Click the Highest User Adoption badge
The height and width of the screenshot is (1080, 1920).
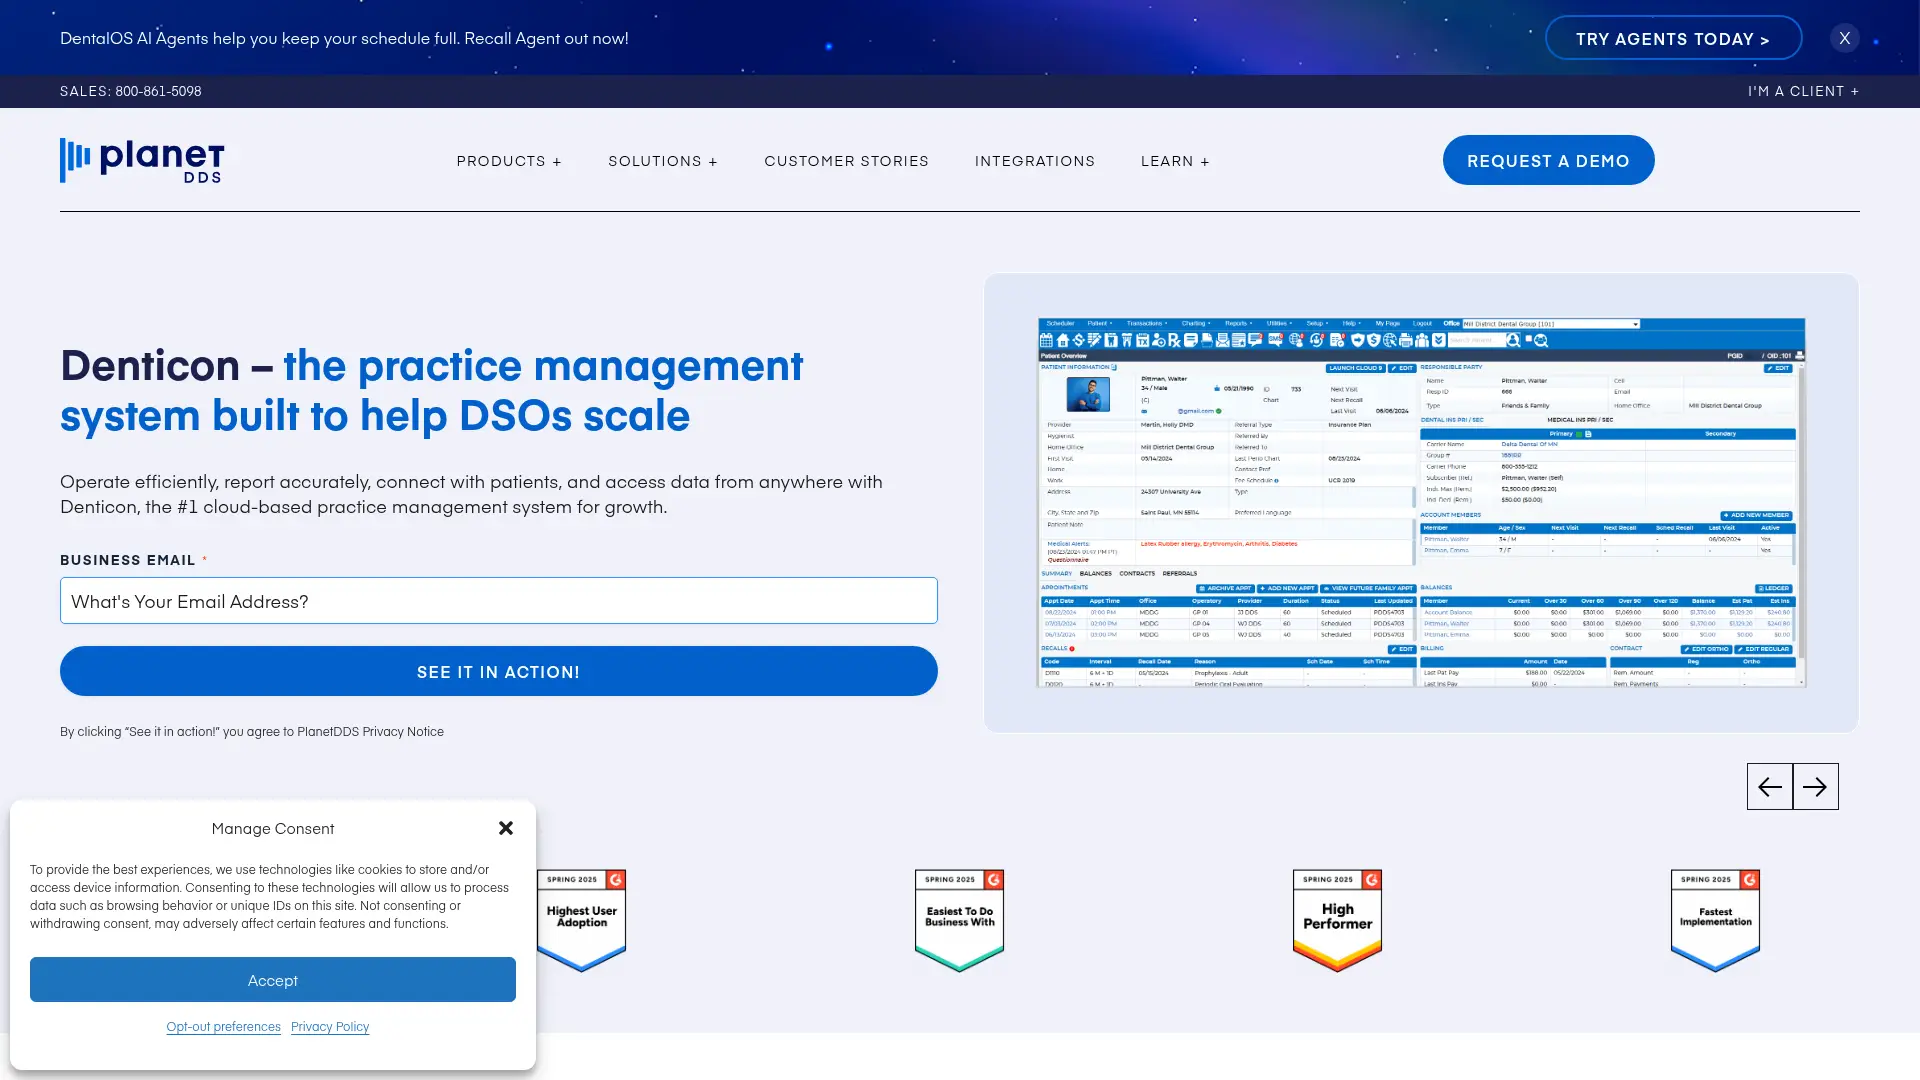582,920
